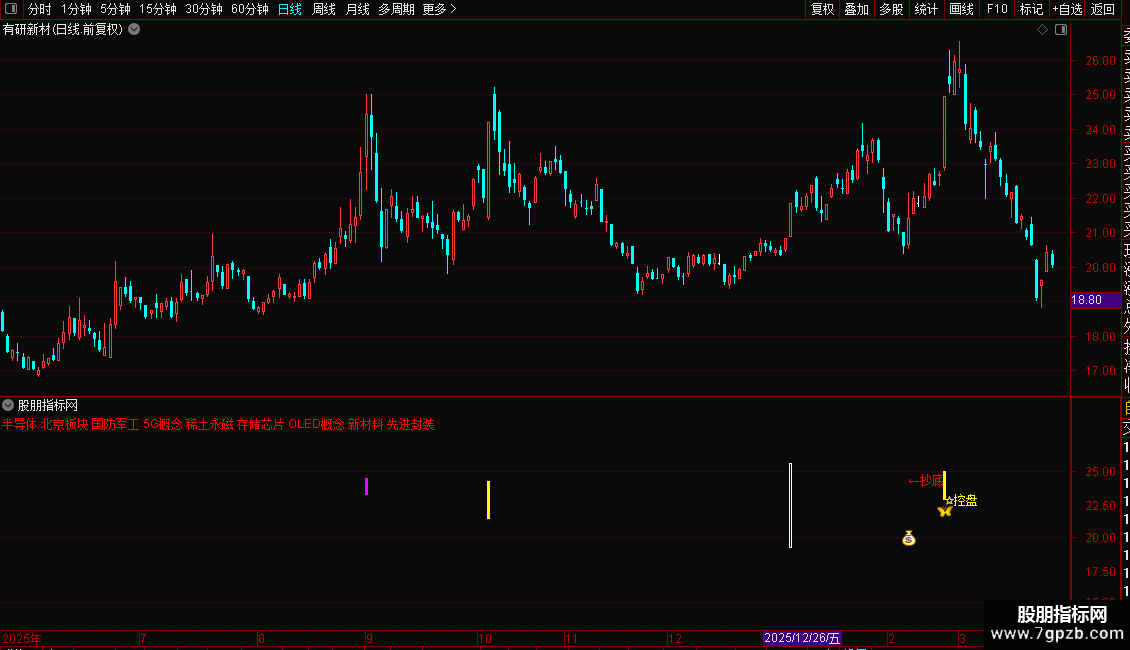Viewport: 1130px width, 650px height.
Task: Open the 多股 multi-stock view
Action: (891, 9)
